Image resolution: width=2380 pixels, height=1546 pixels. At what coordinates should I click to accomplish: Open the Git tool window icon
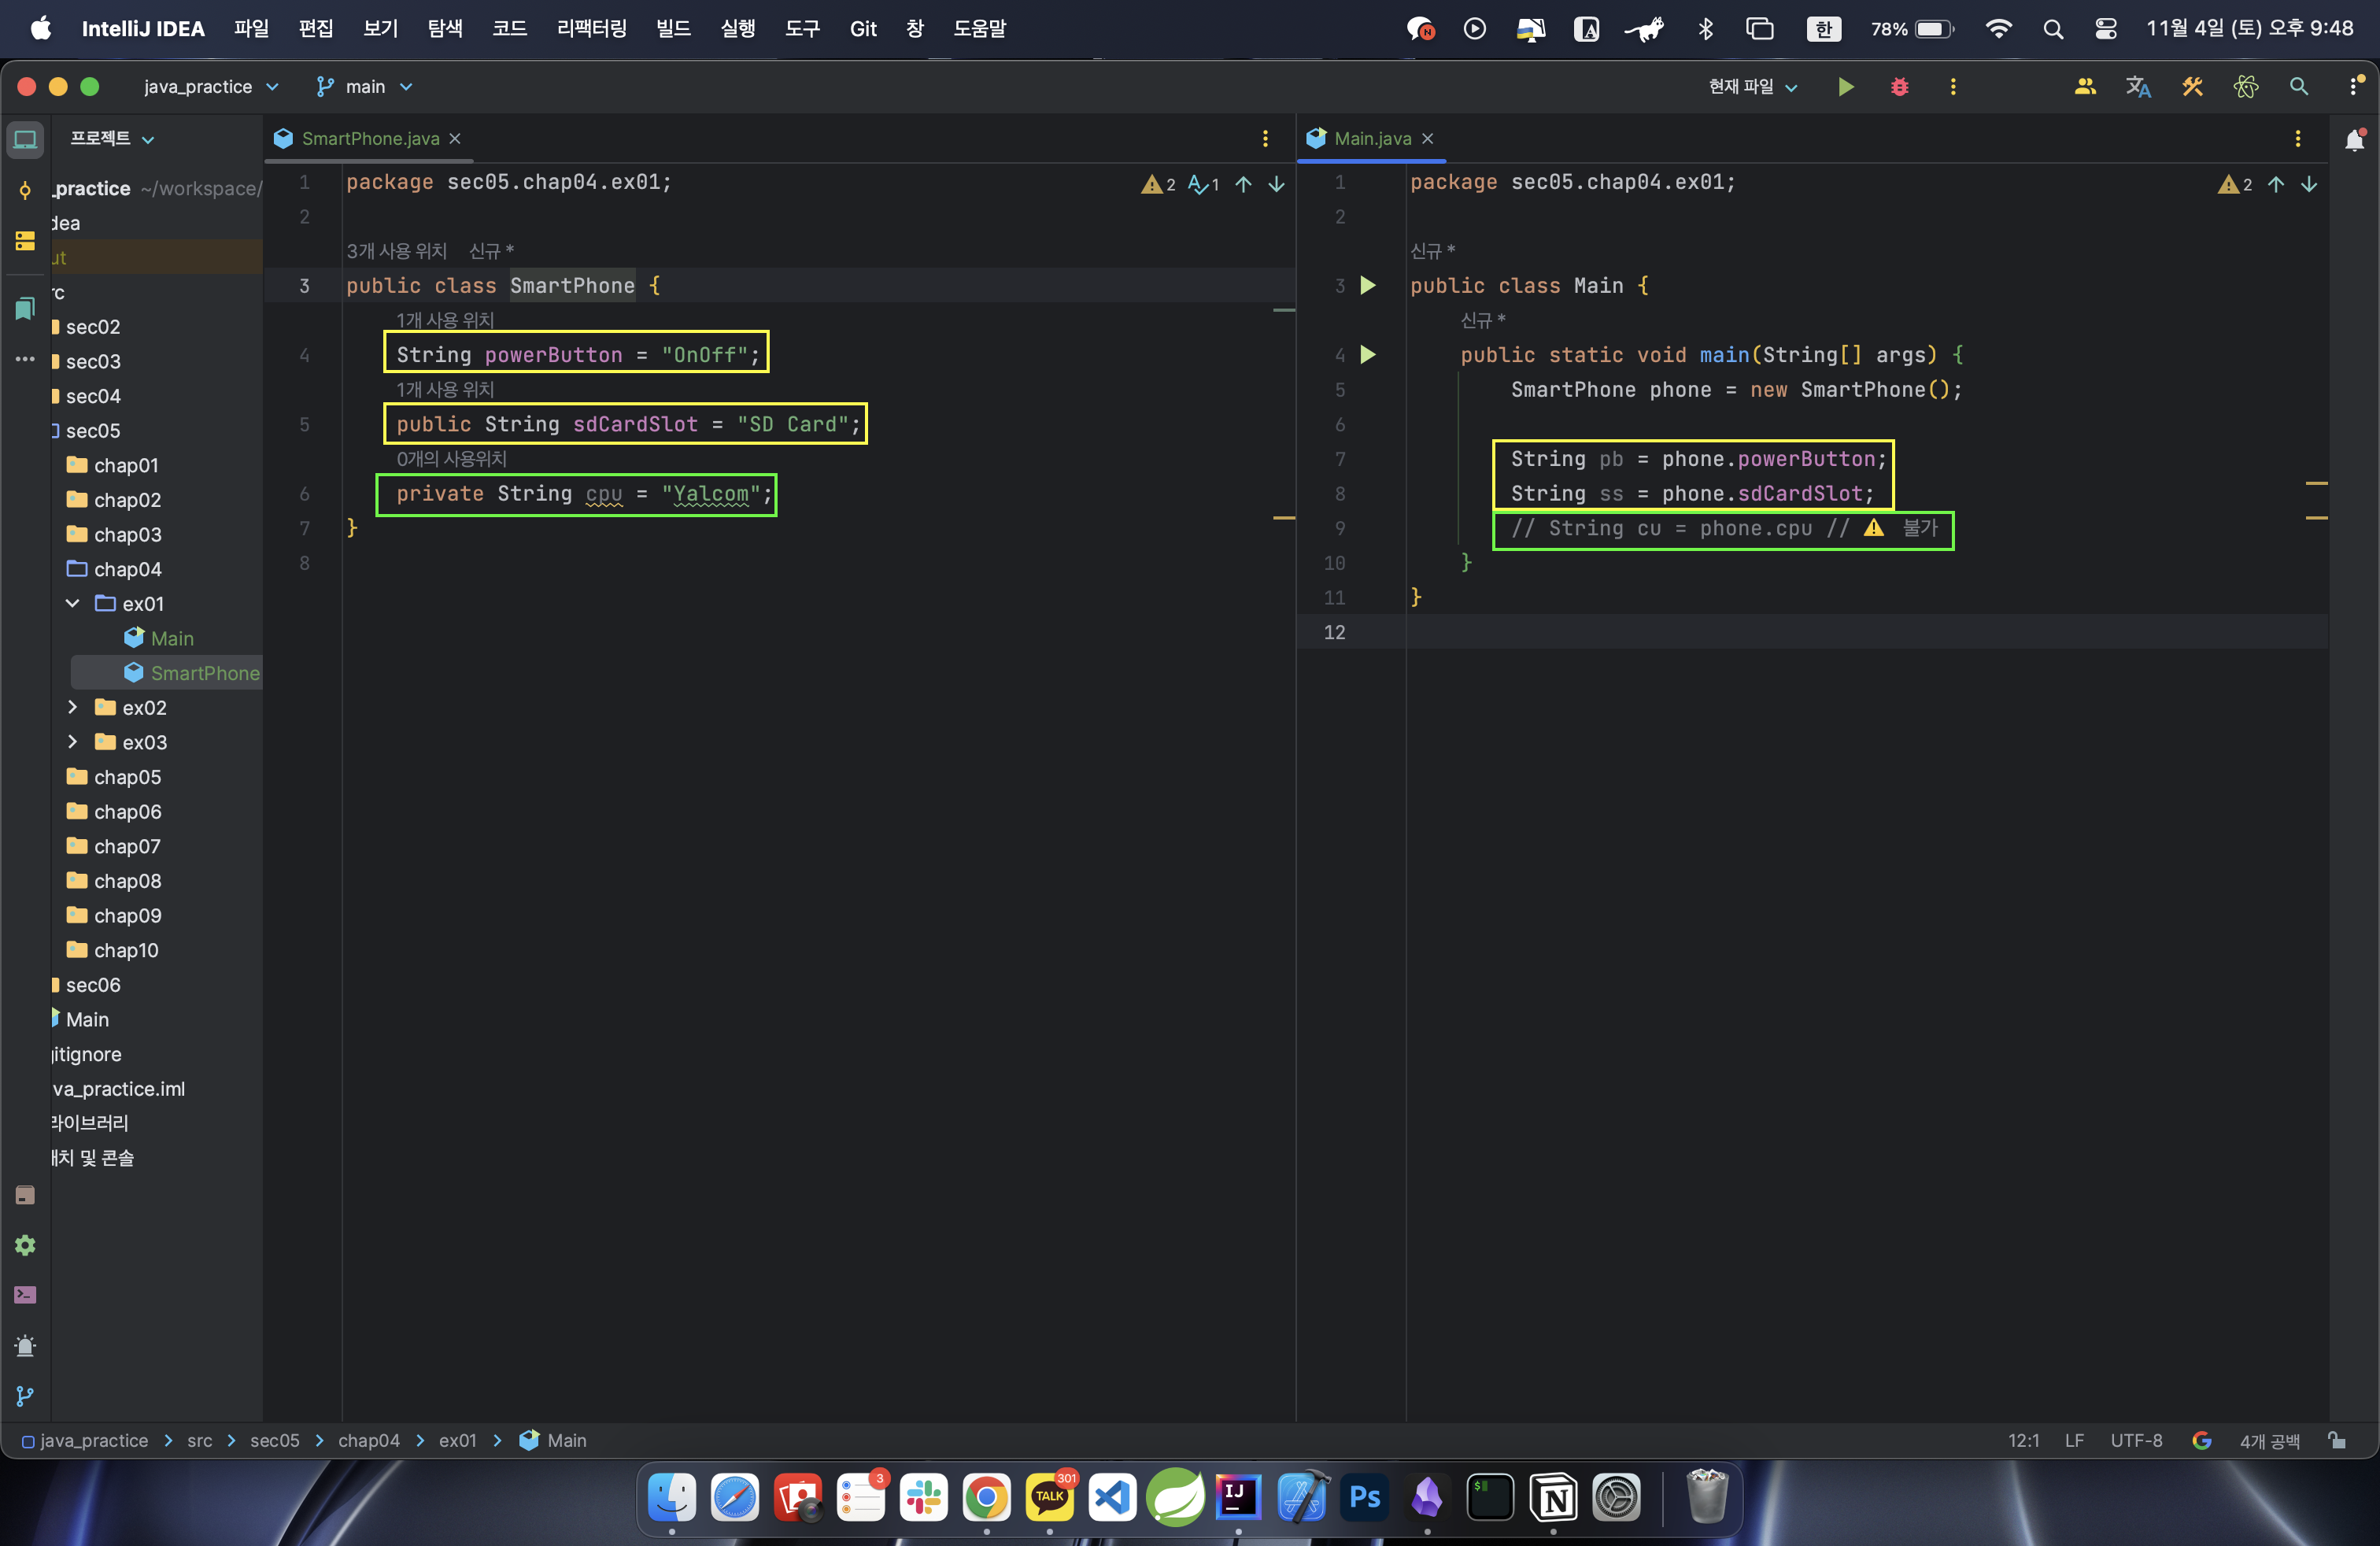[x=25, y=1396]
